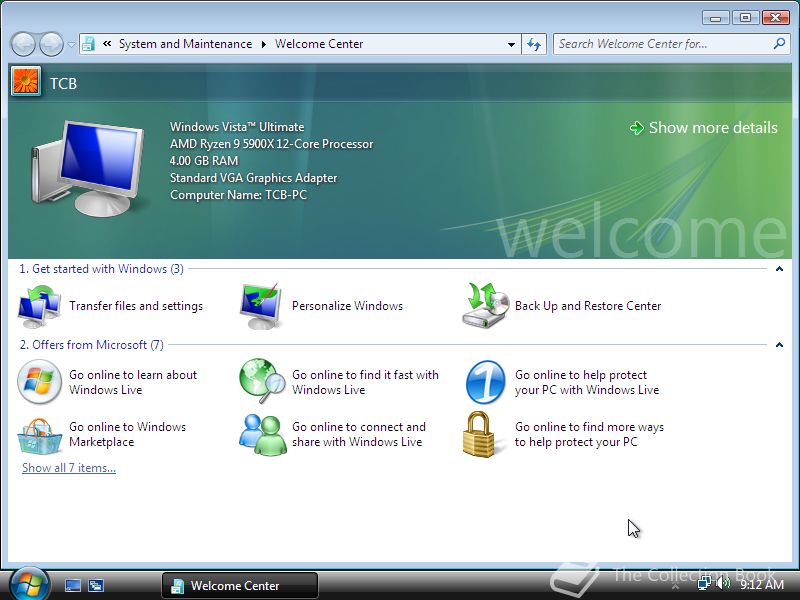The height and width of the screenshot is (600, 800).
Task: Click the address bar control panel icon
Action: pos(89,44)
